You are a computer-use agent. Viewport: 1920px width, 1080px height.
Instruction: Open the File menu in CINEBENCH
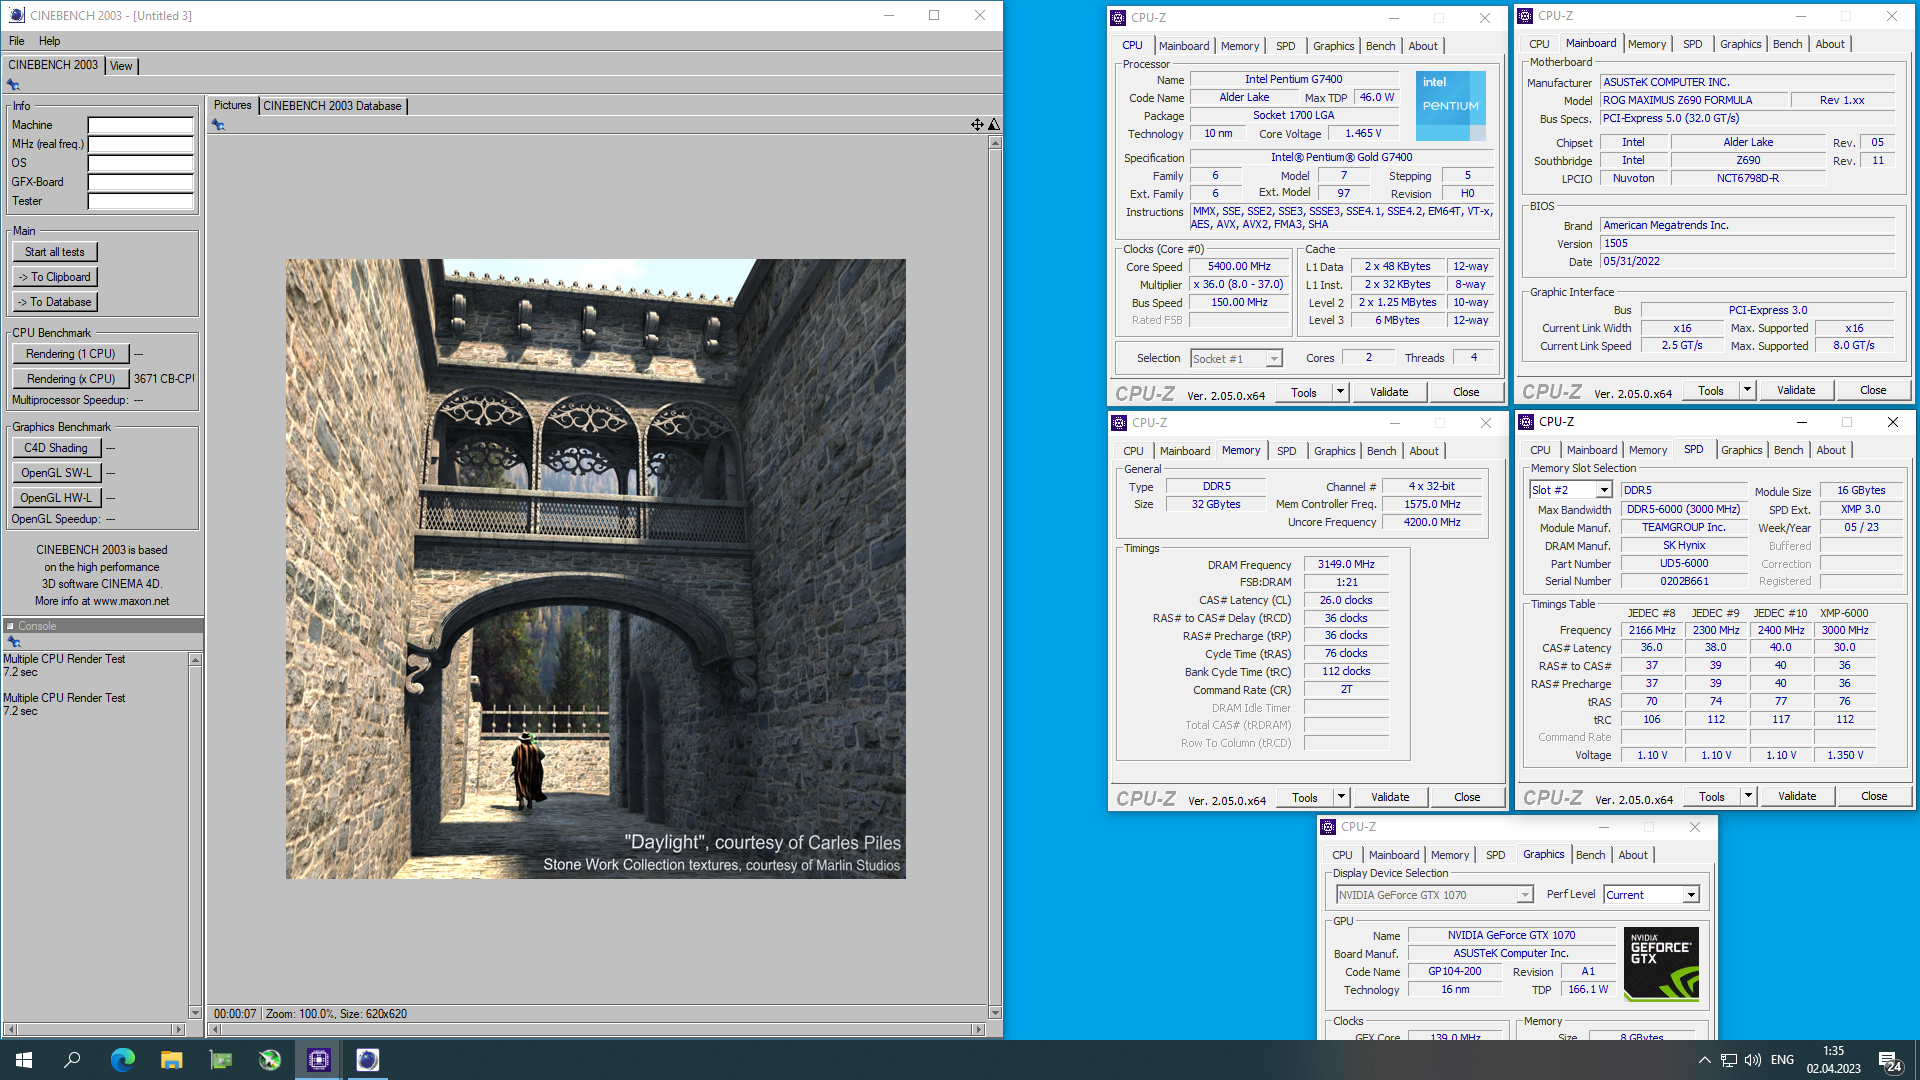click(17, 41)
